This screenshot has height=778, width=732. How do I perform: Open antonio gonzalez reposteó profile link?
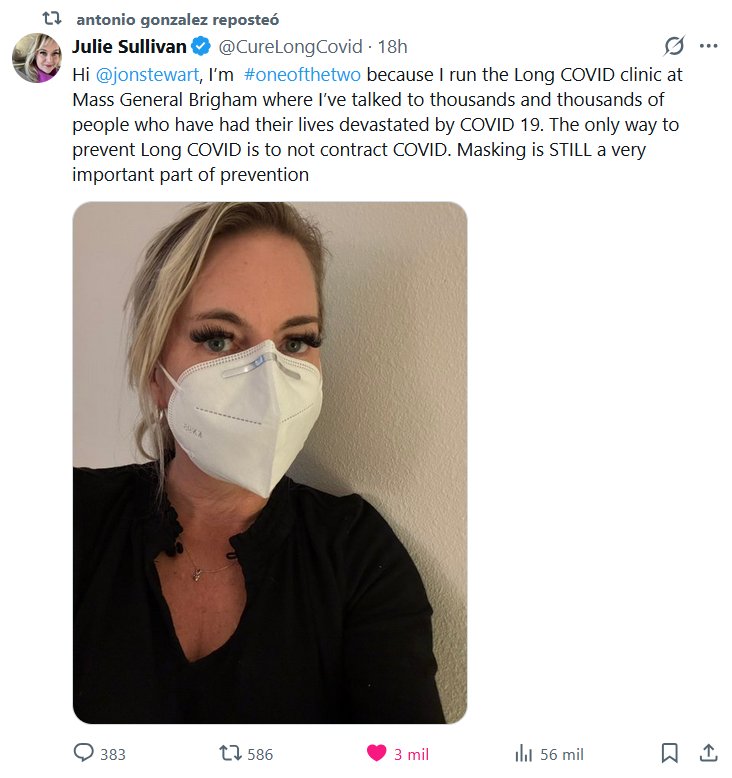[x=178, y=19]
